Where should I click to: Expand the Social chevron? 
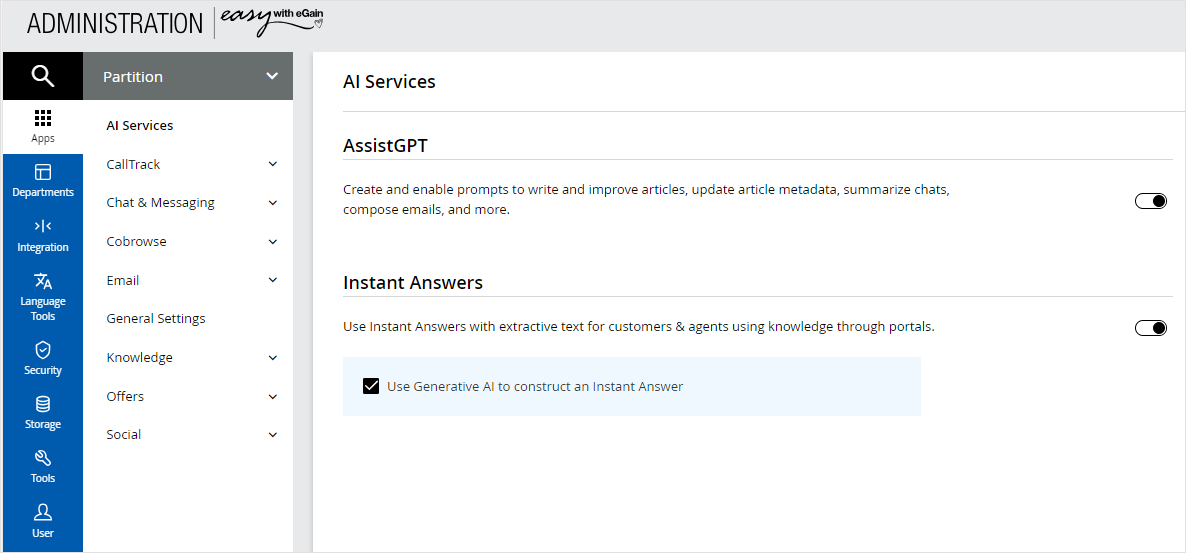pyautogui.click(x=273, y=434)
